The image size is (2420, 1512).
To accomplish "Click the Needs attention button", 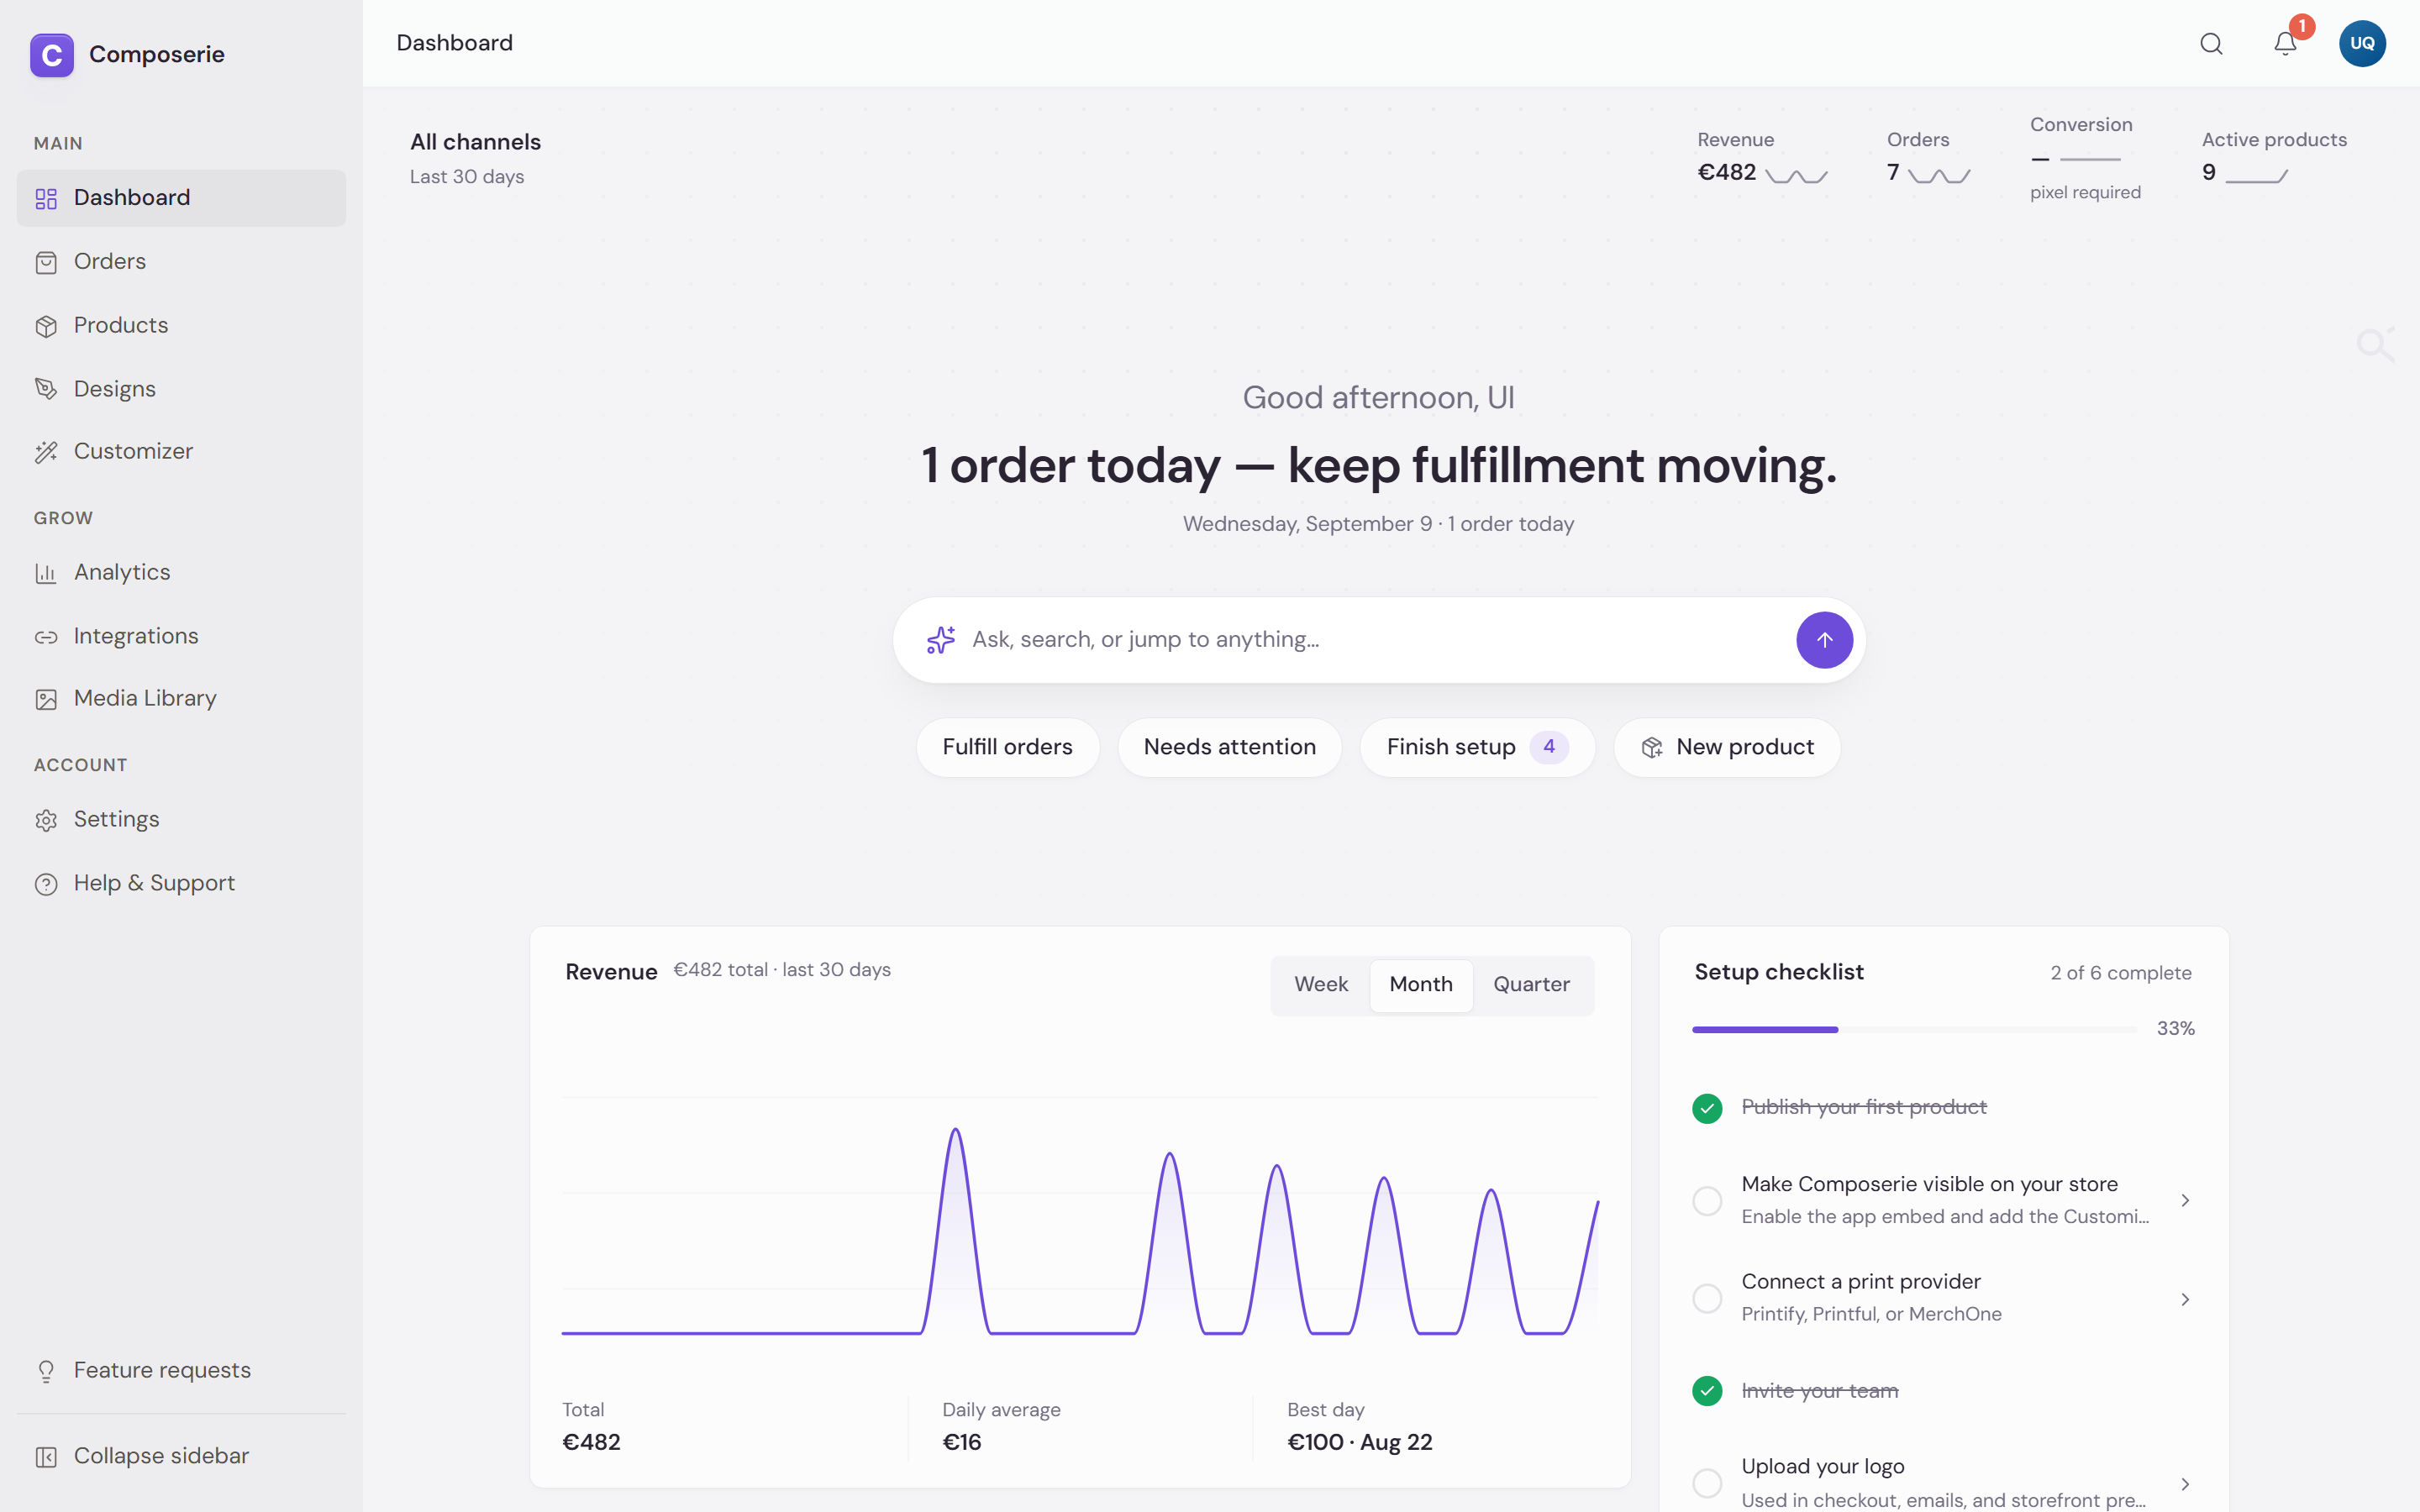I will [x=1229, y=747].
